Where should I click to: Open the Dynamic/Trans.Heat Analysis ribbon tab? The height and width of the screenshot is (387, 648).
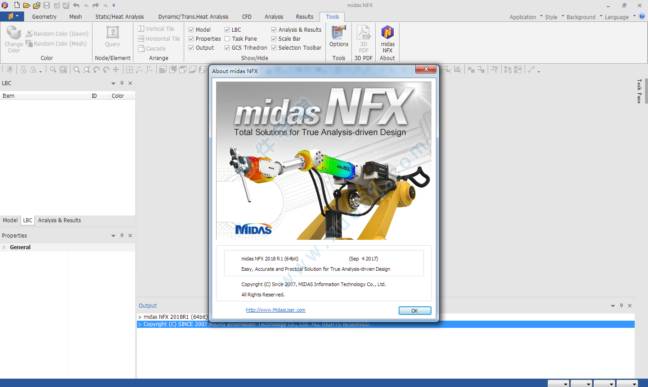point(193,17)
